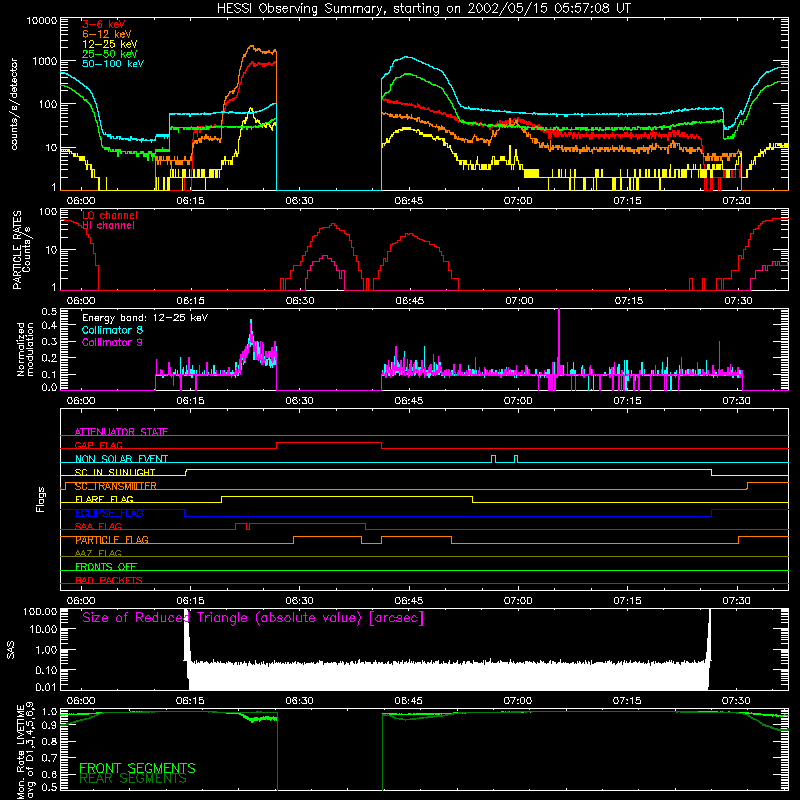This screenshot has height=800, width=800.
Task: Click the 12-25 keV legend label
Action: (x=109, y=44)
